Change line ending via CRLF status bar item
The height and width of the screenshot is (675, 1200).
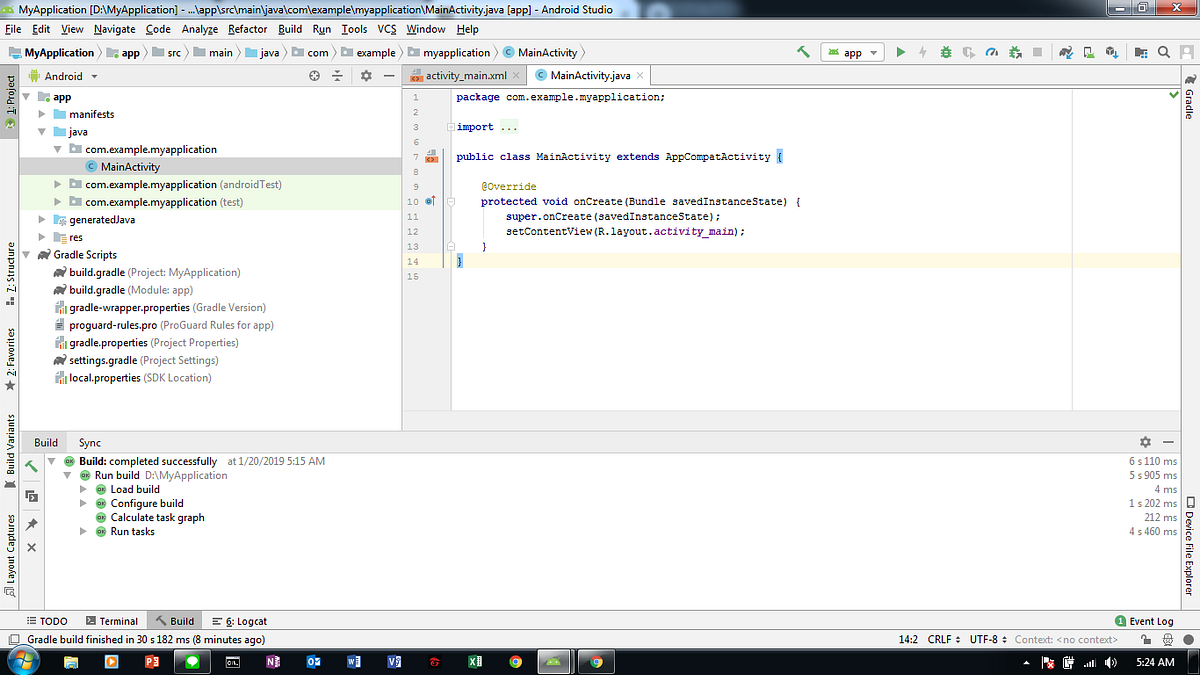pyautogui.click(x=937, y=638)
